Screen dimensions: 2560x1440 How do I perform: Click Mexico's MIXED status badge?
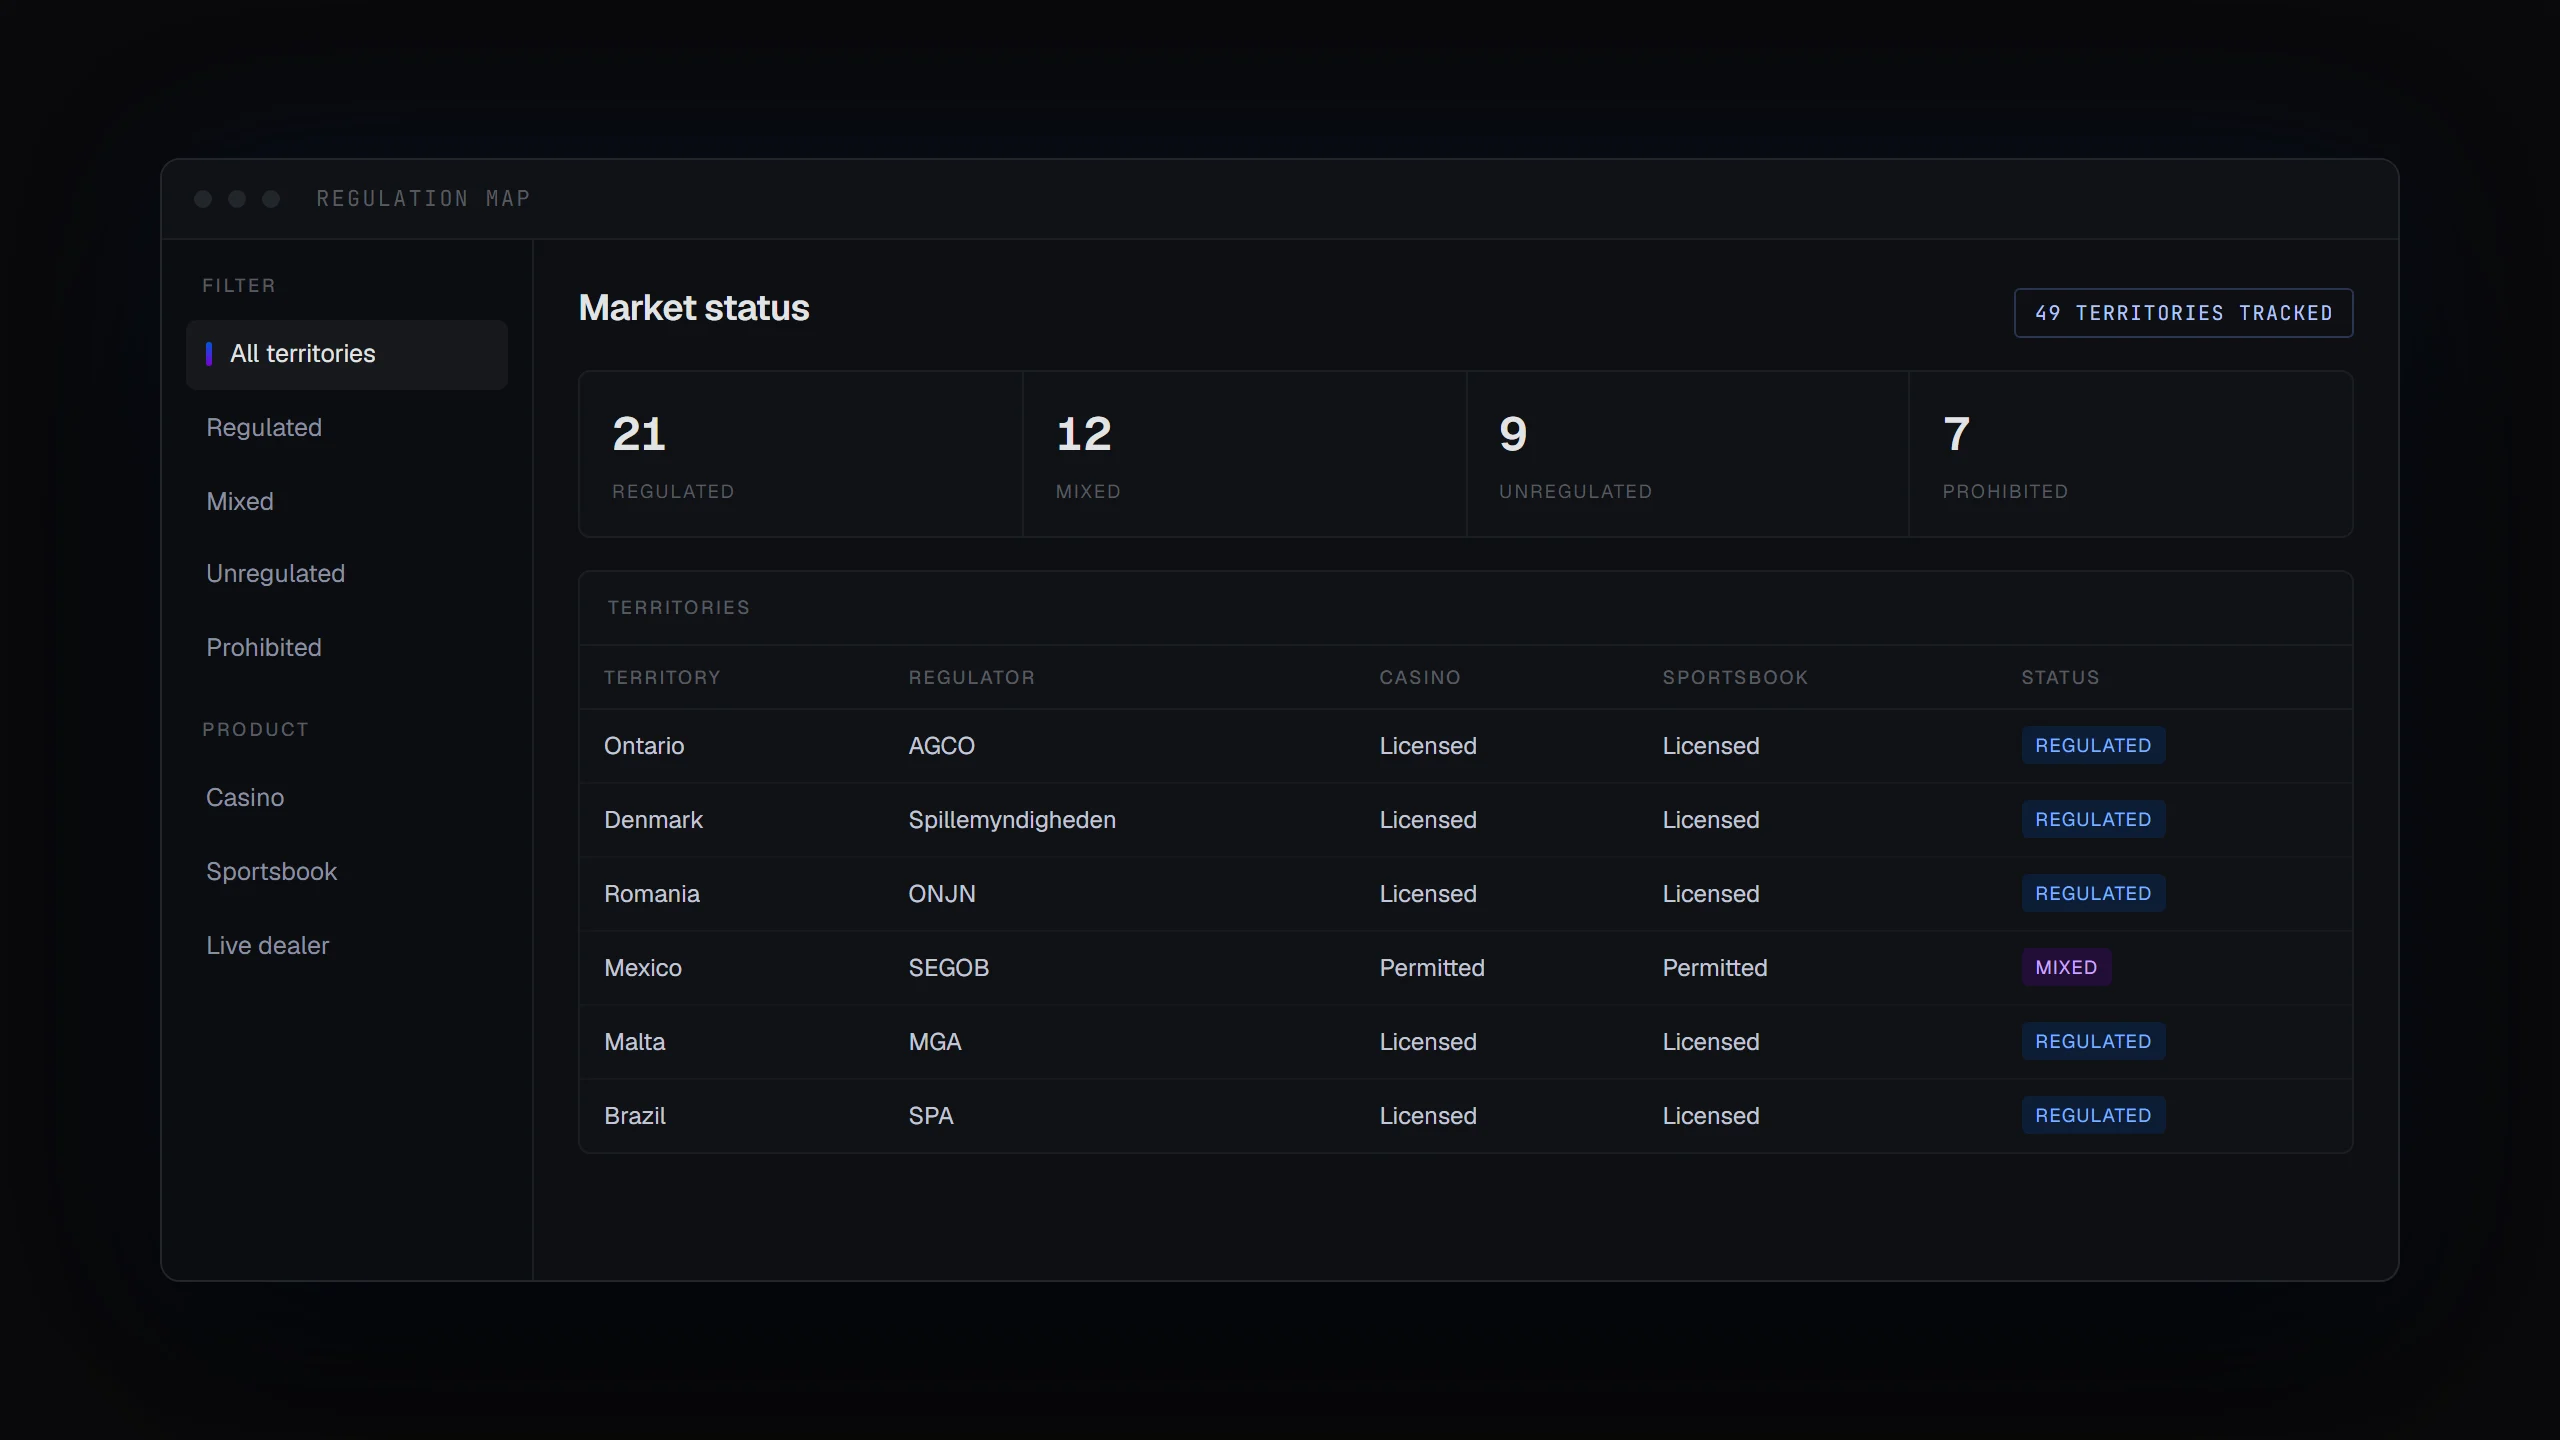pos(2066,968)
